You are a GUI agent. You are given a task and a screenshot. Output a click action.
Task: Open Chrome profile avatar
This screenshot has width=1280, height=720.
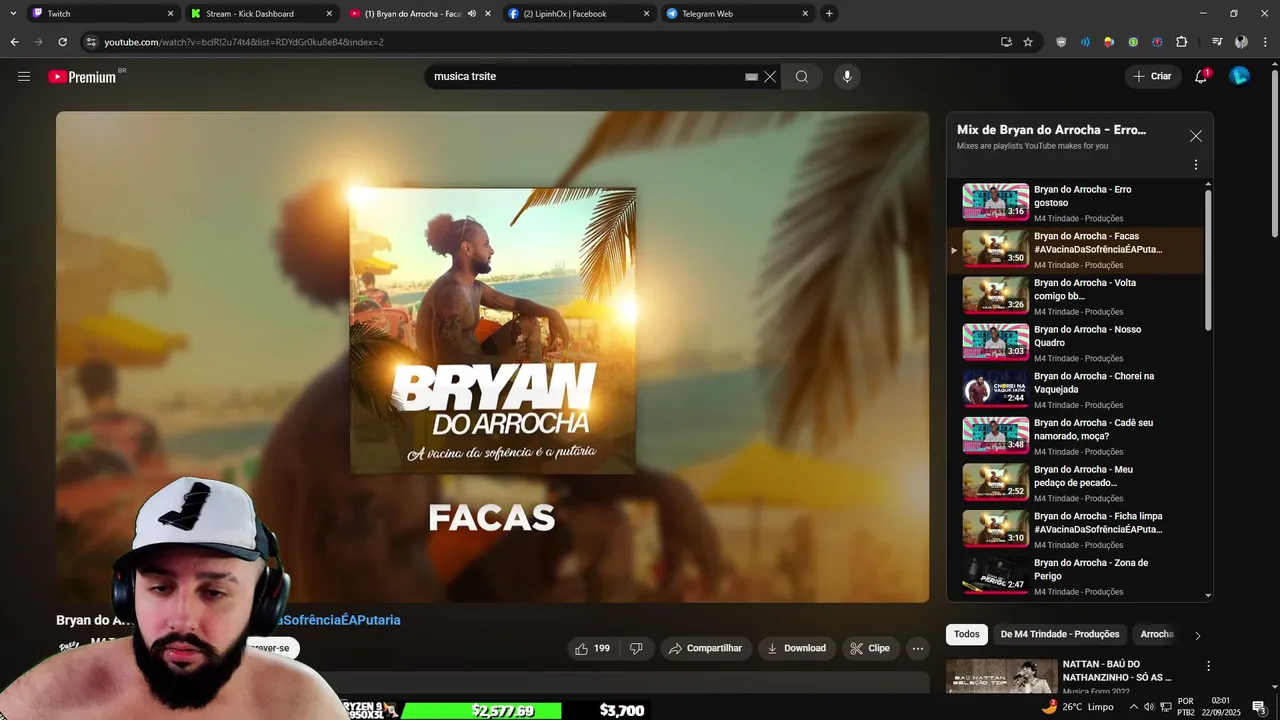pos(1241,42)
